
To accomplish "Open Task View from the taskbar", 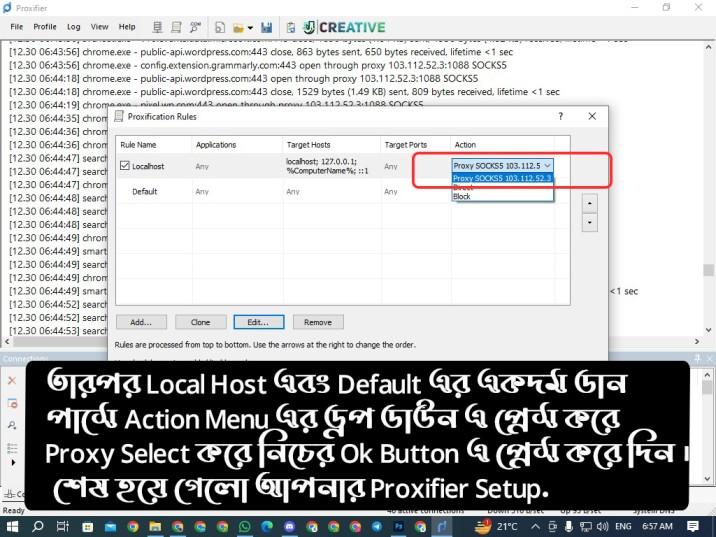I will [63, 526].
